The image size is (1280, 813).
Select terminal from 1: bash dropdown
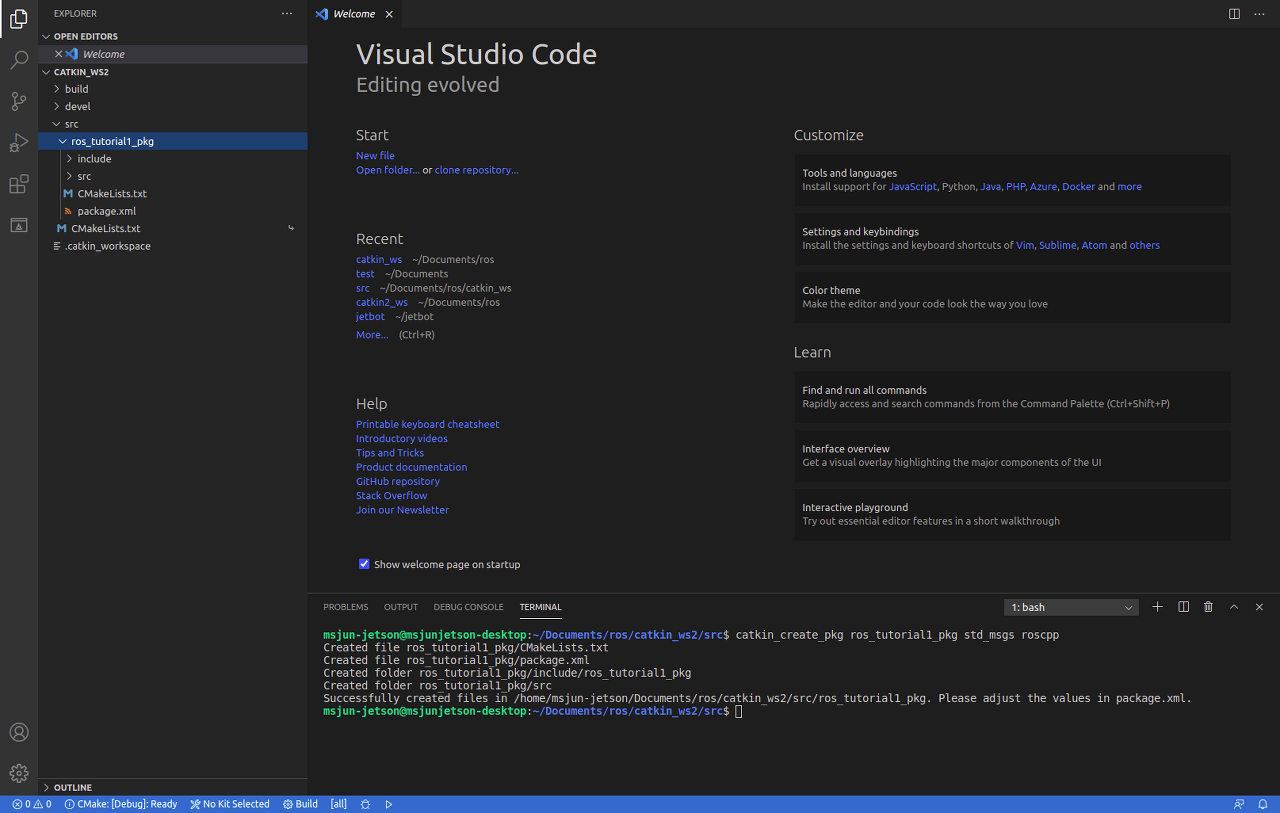[1072, 607]
